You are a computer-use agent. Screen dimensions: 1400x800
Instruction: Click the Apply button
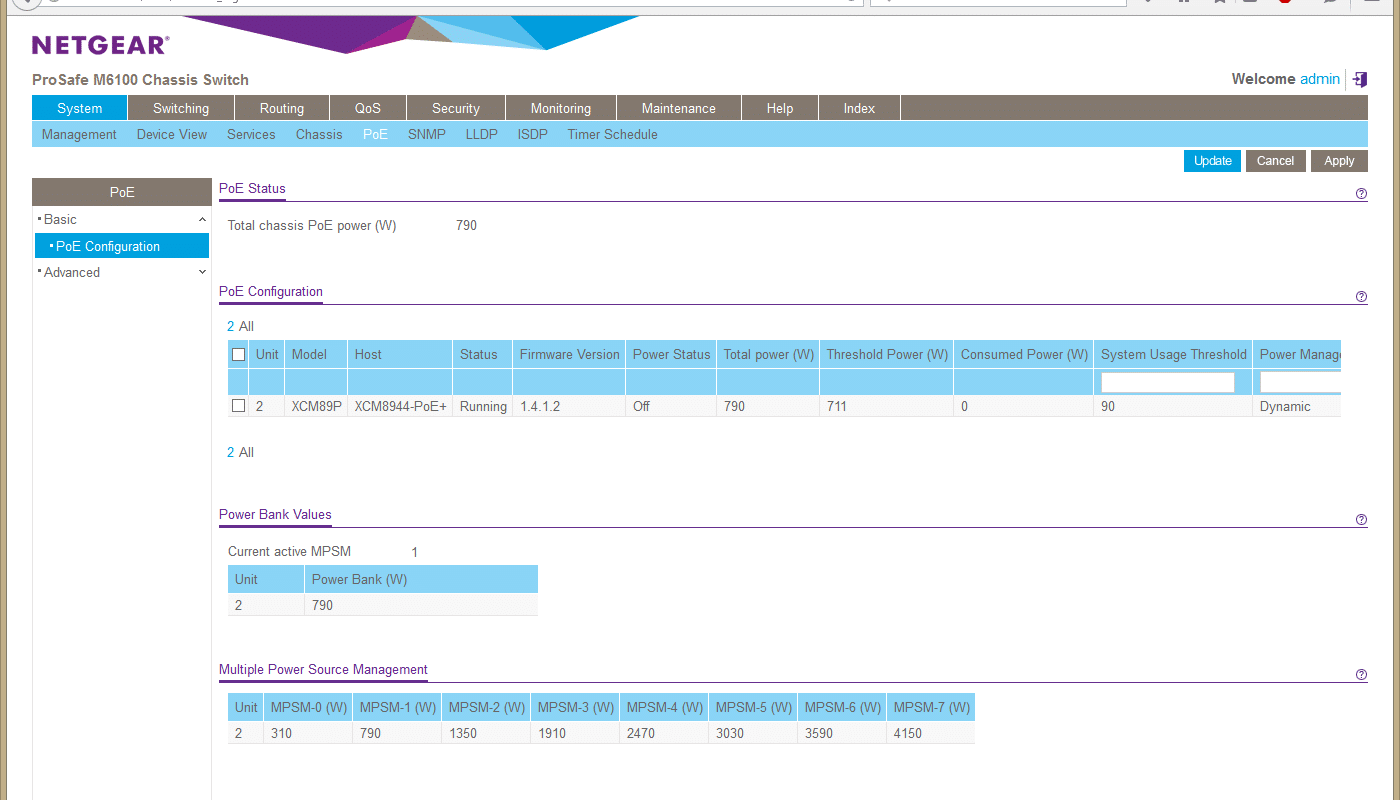[x=1339, y=161]
